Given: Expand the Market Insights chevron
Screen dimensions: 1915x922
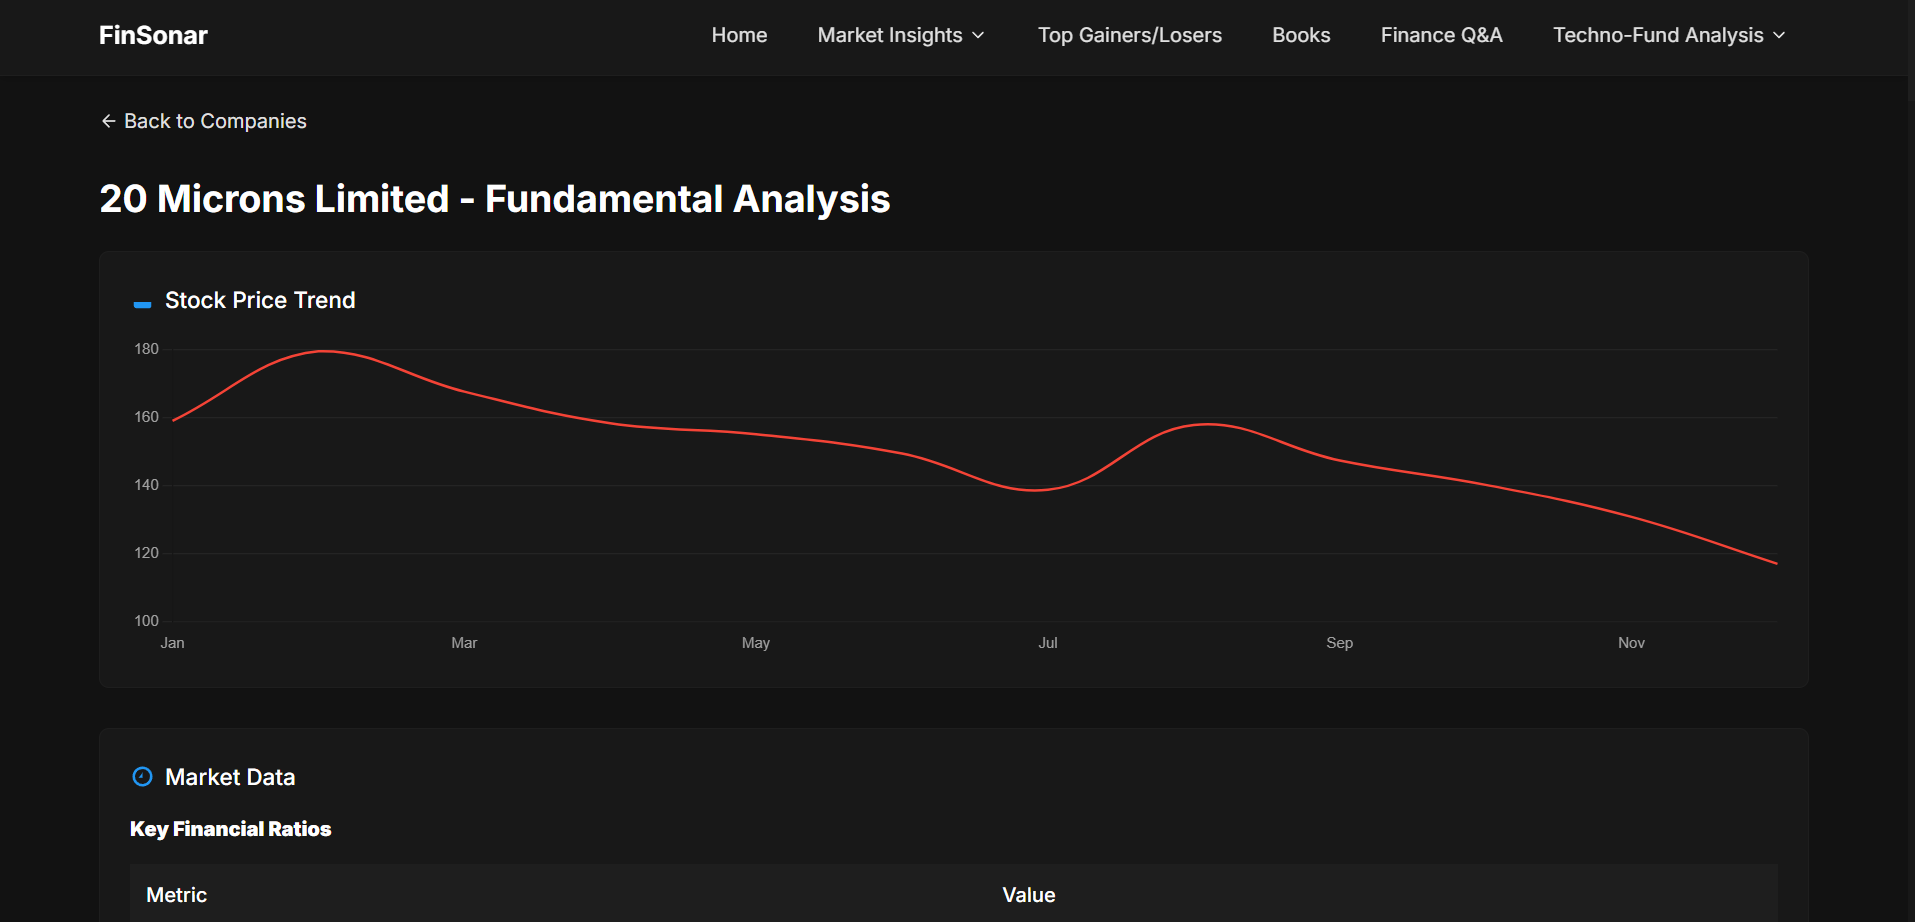Looking at the screenshot, I should point(978,35).
